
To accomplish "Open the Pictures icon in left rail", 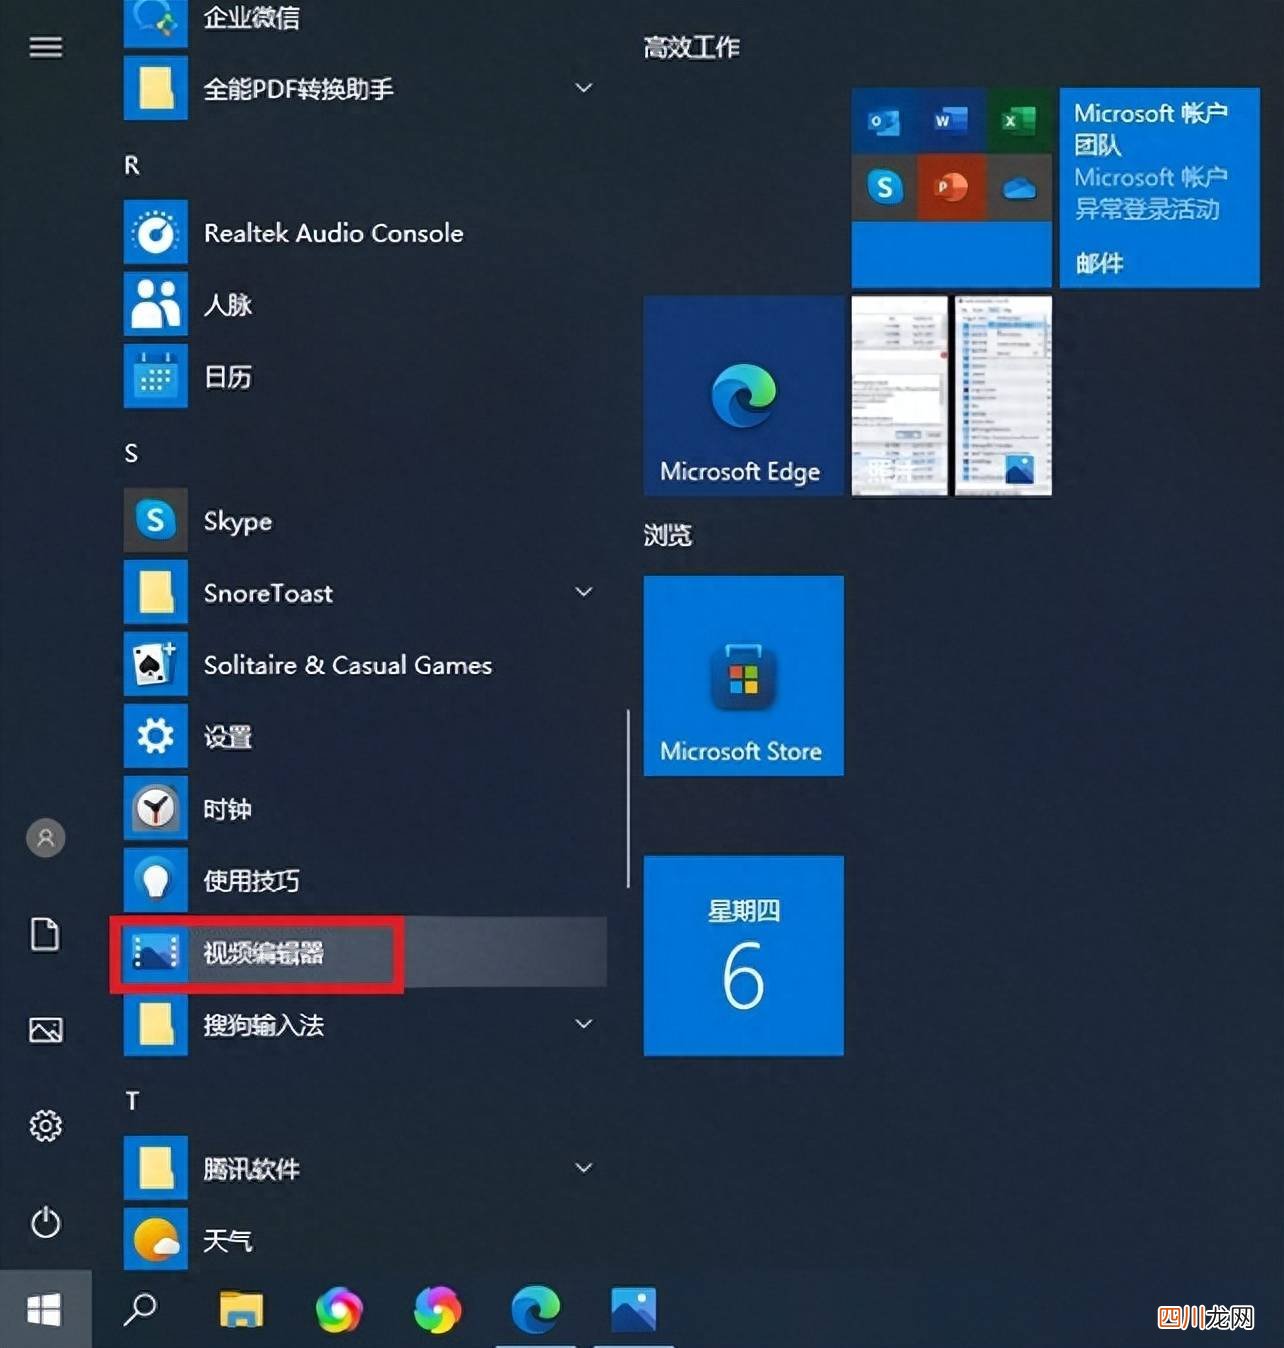I will 45,1030.
